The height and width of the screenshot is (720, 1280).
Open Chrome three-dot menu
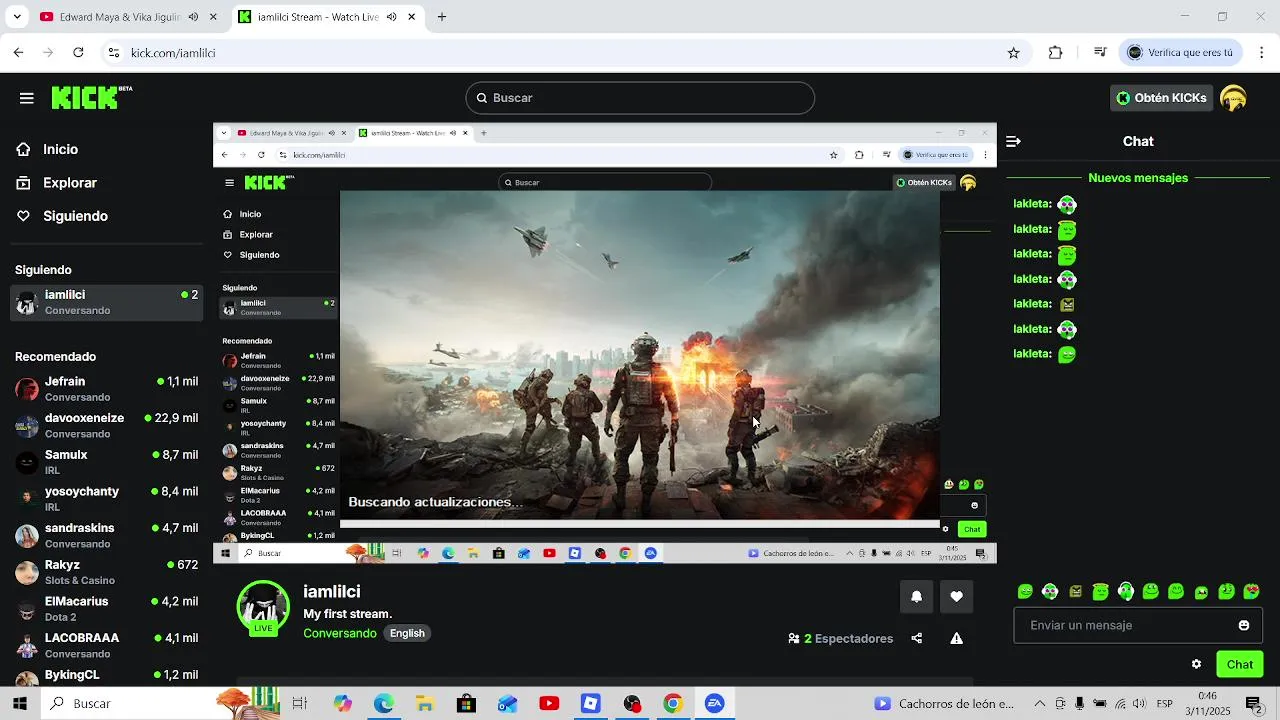1262,53
